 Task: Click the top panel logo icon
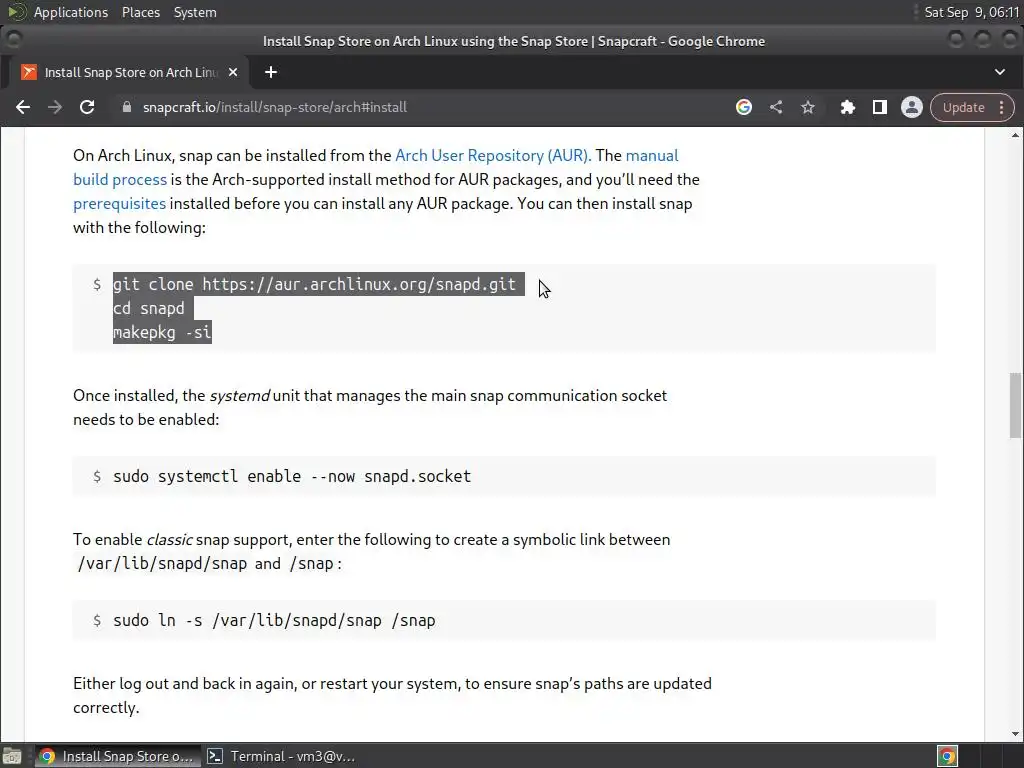16,12
